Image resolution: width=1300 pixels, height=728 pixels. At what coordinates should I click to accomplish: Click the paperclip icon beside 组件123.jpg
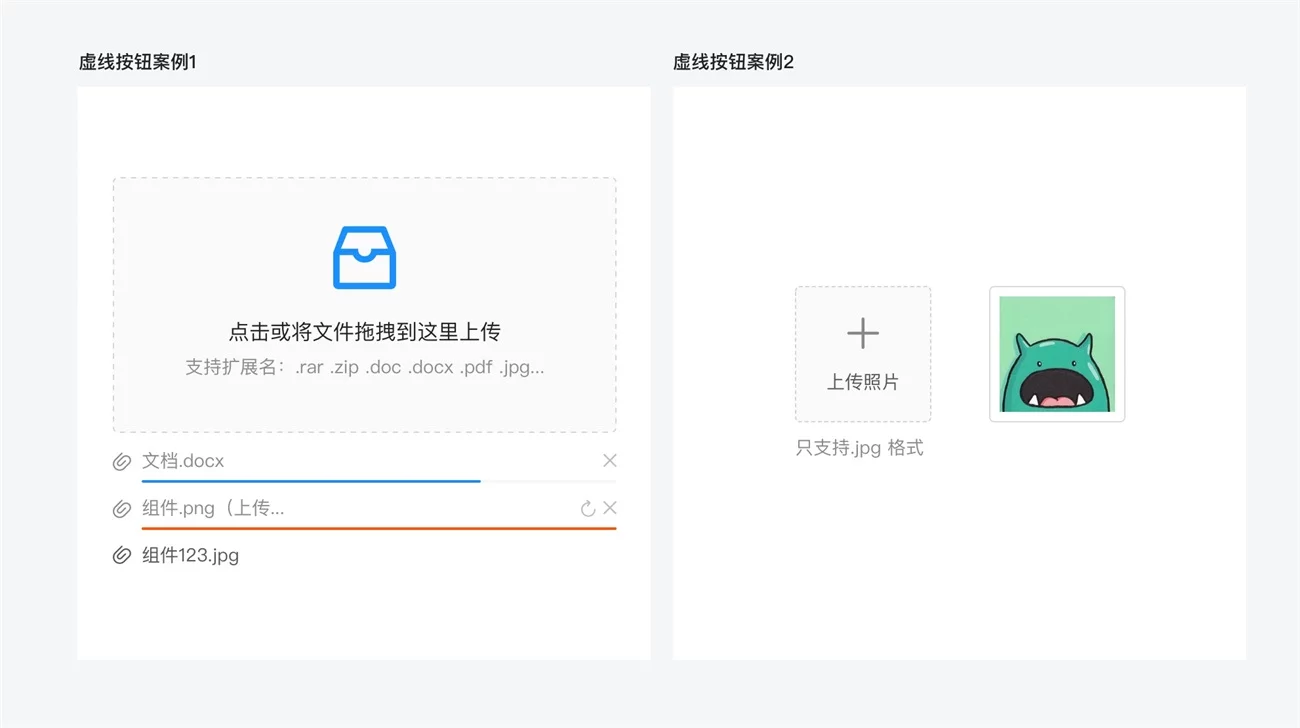122,556
